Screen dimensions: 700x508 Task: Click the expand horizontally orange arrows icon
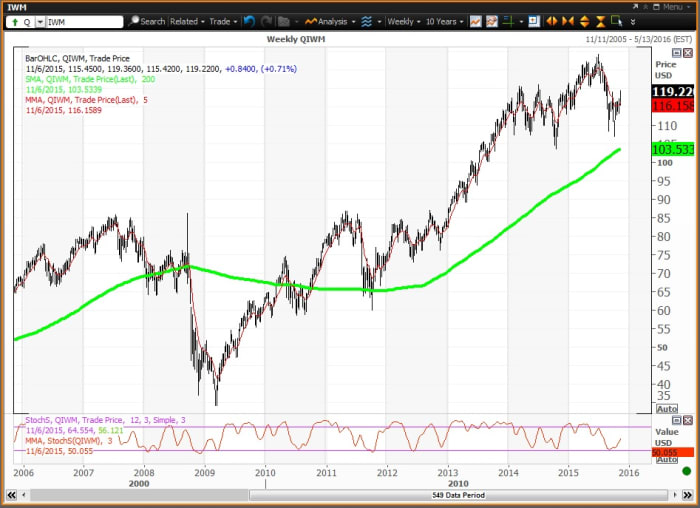552,21
